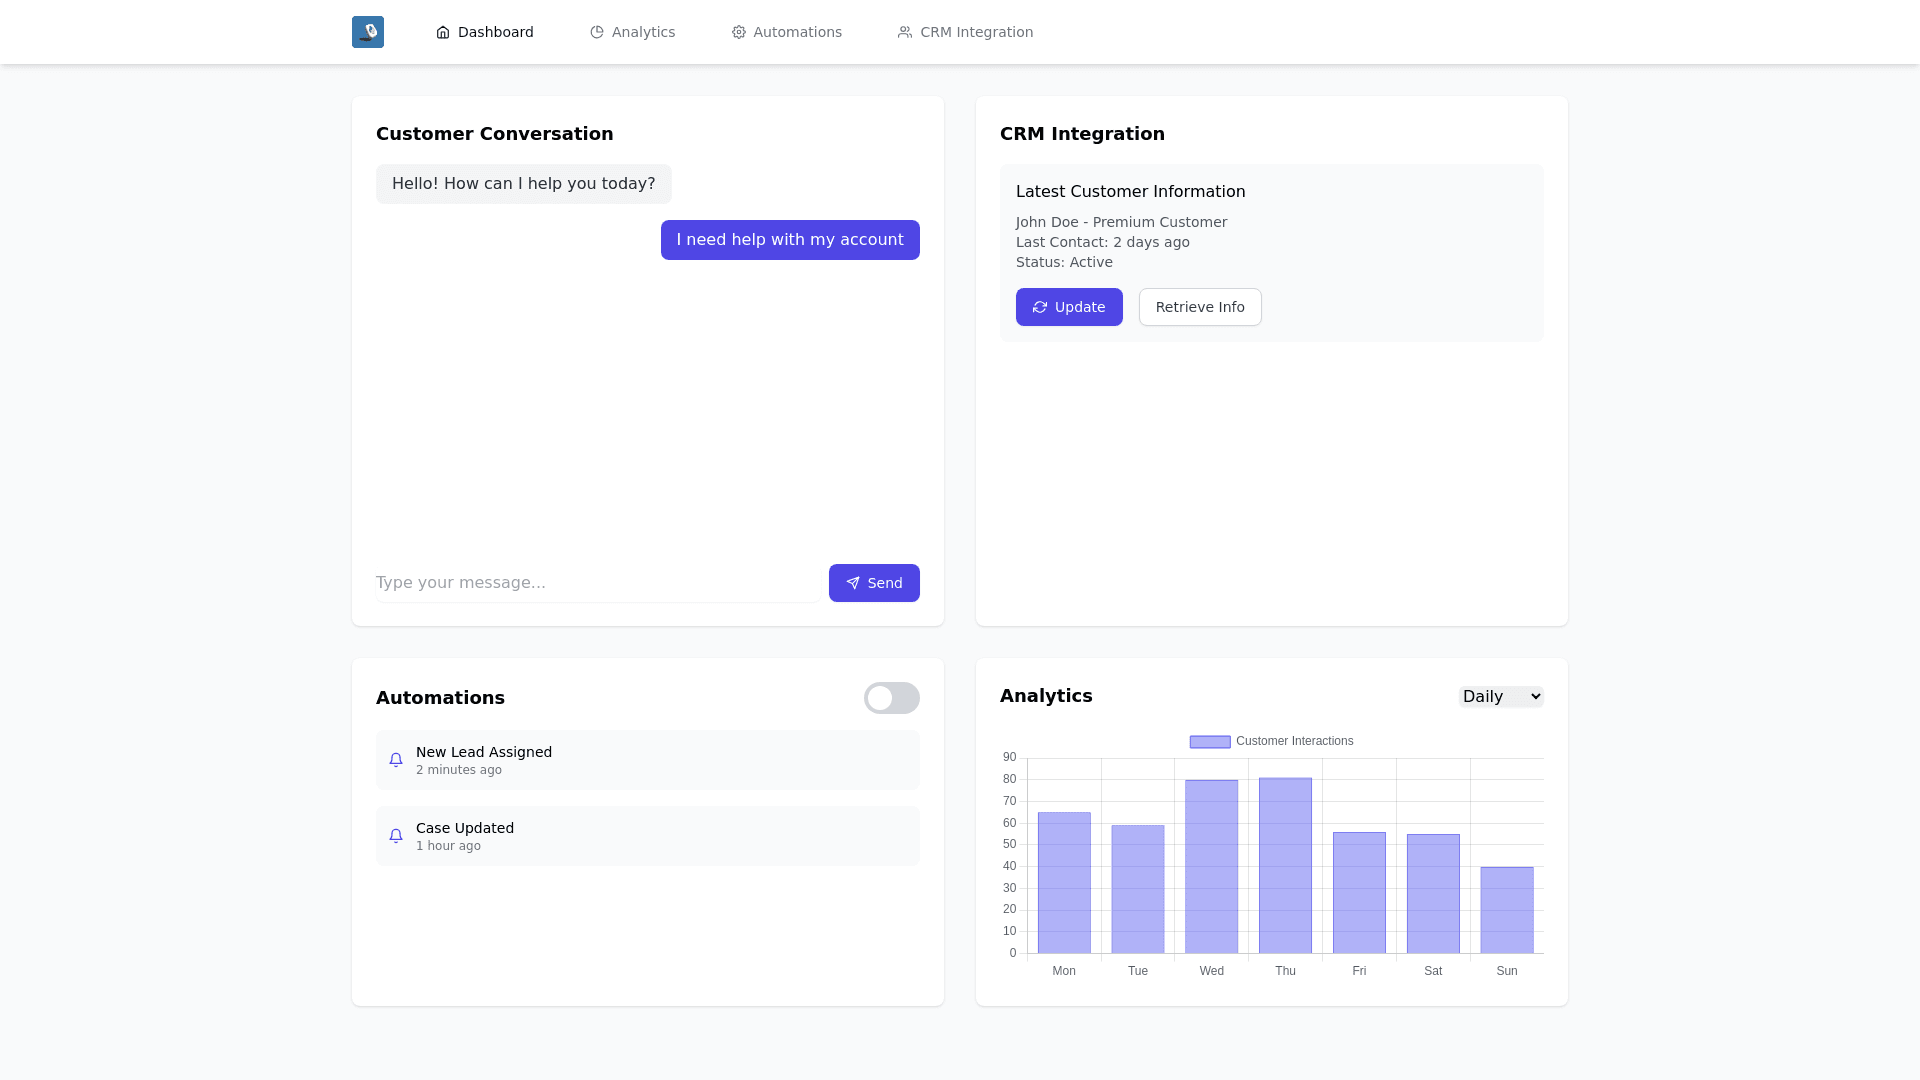Screen dimensions: 1920x1080
Task: Click the CRM Integration users icon
Action: click(905, 32)
